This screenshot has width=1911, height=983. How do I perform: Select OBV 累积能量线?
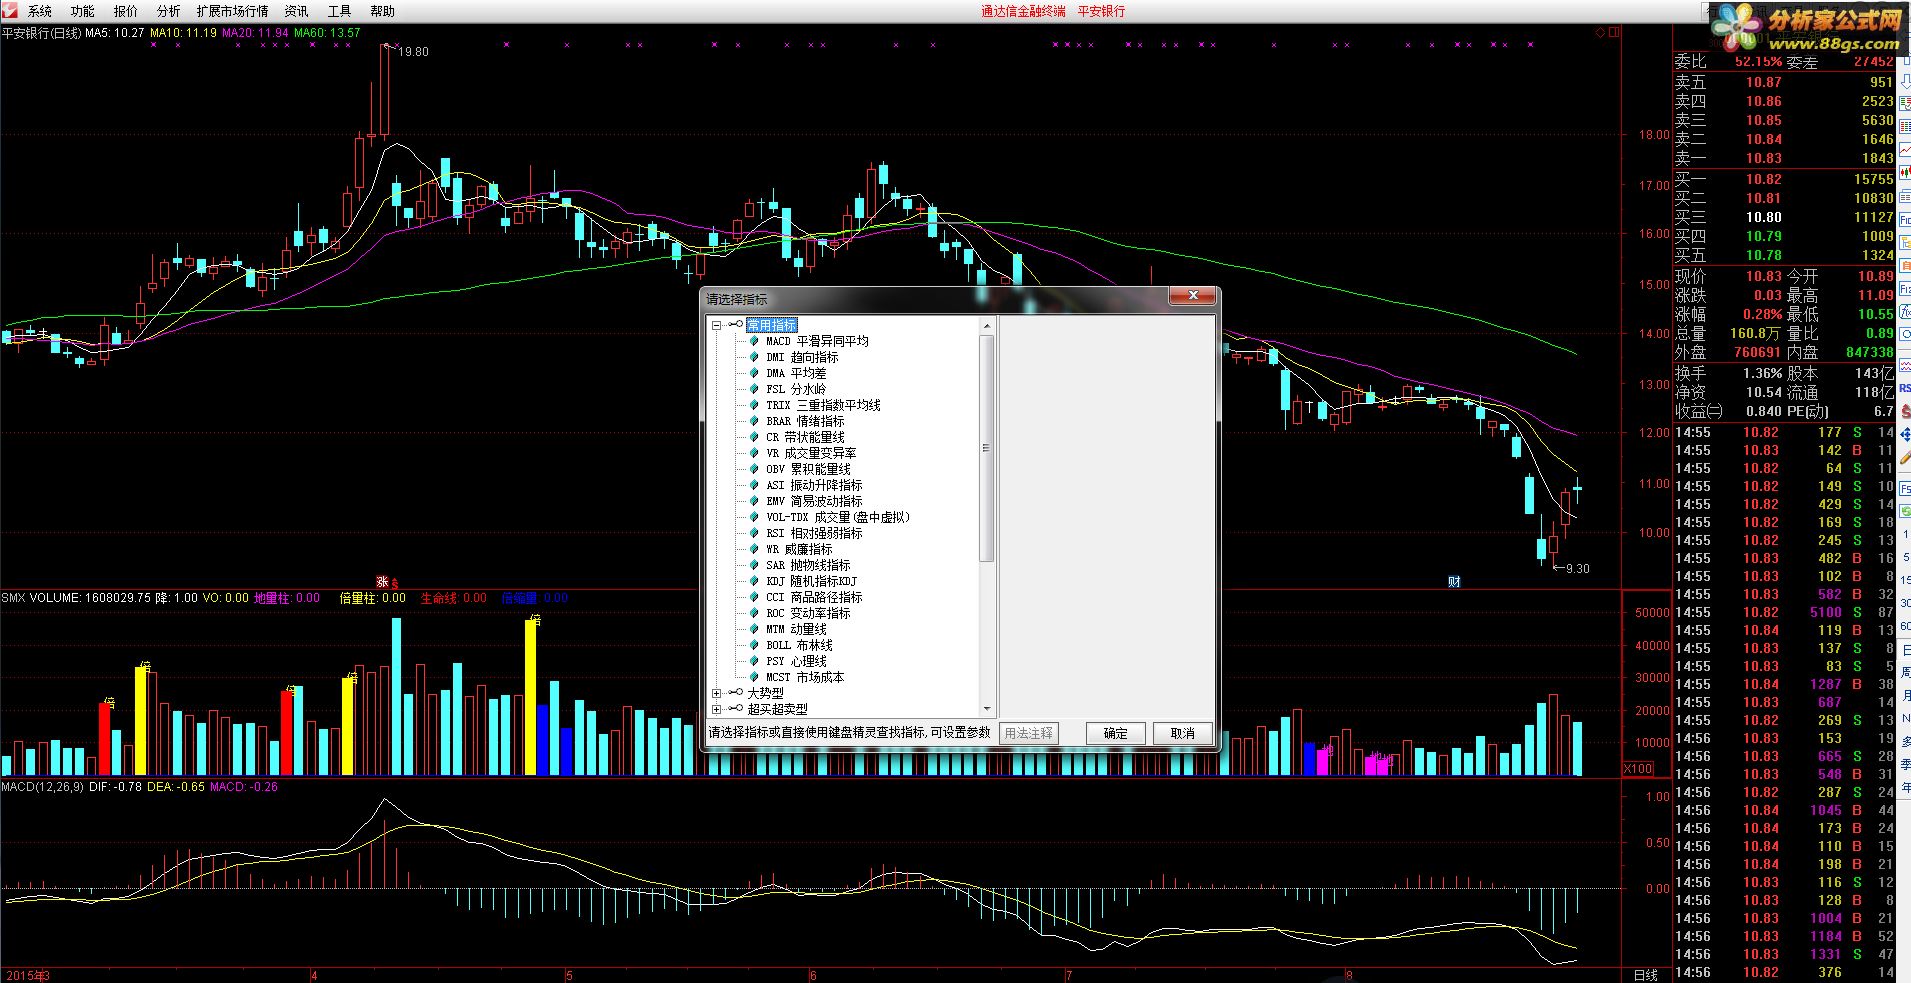(808, 469)
